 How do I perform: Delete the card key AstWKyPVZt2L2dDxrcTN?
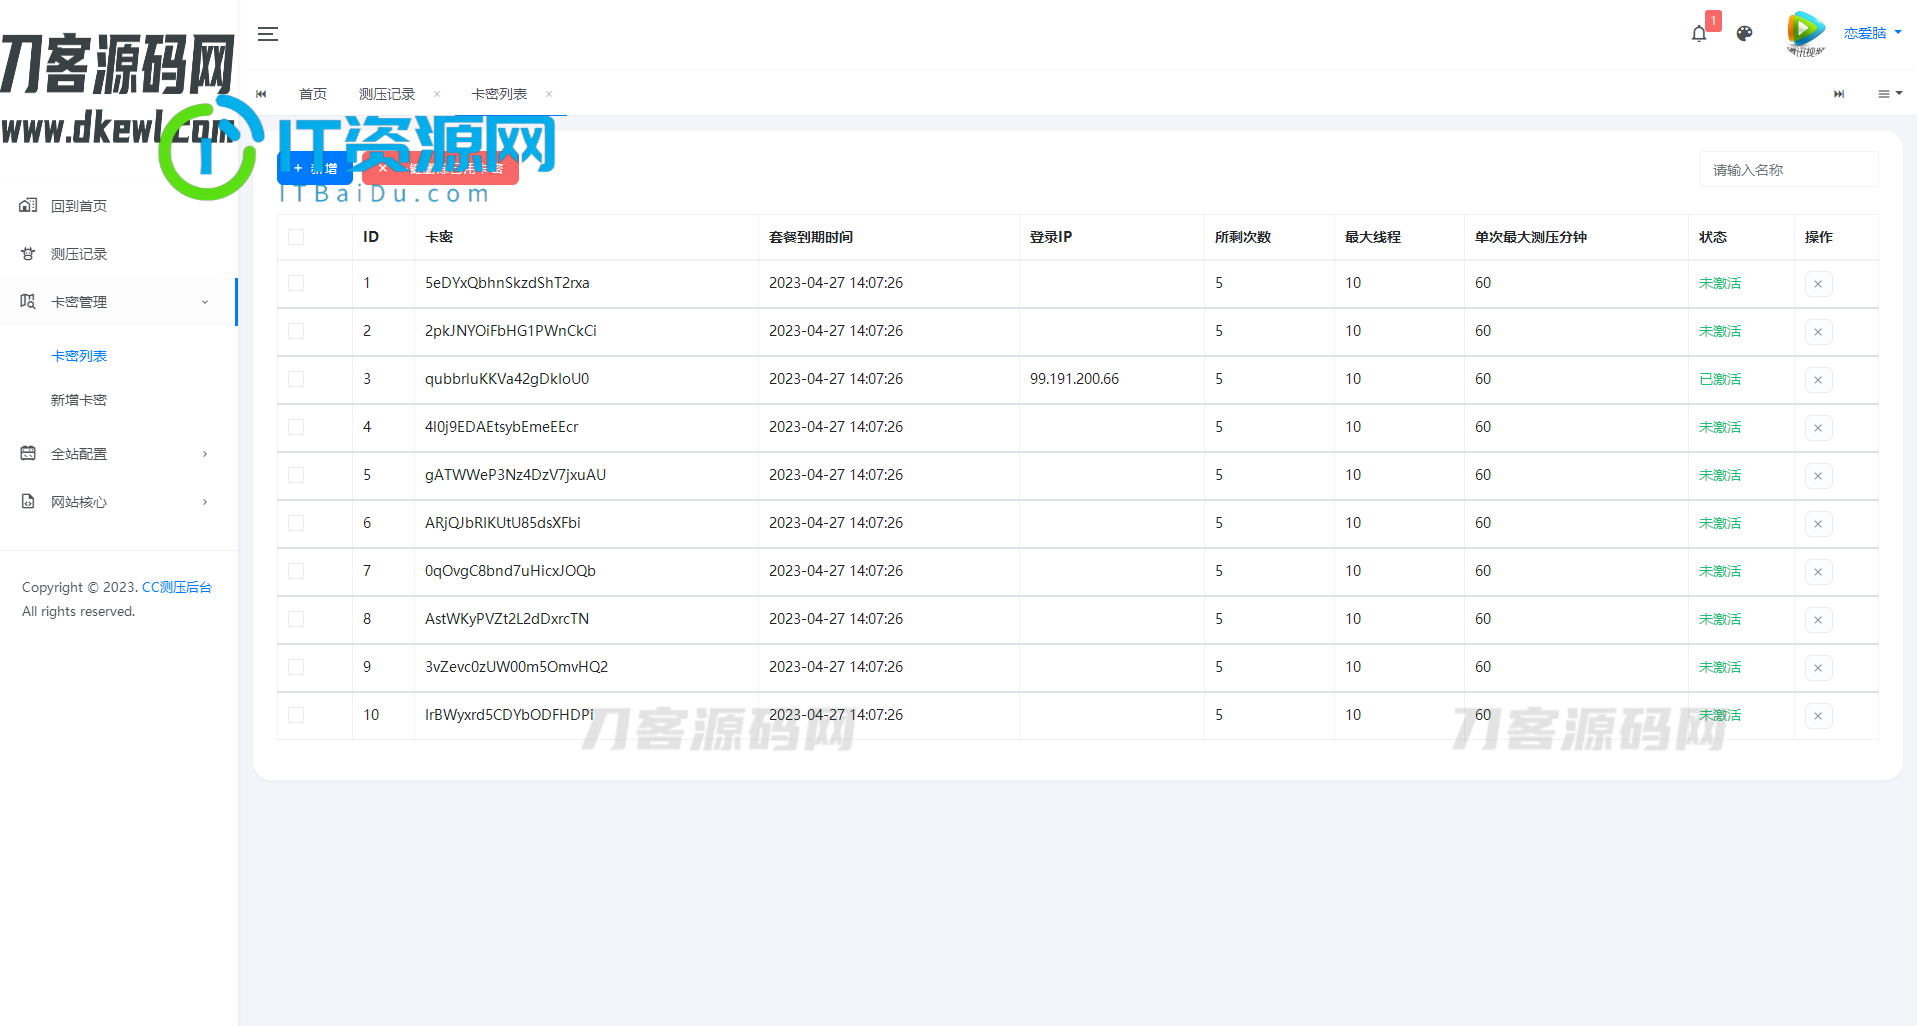[x=1818, y=620]
